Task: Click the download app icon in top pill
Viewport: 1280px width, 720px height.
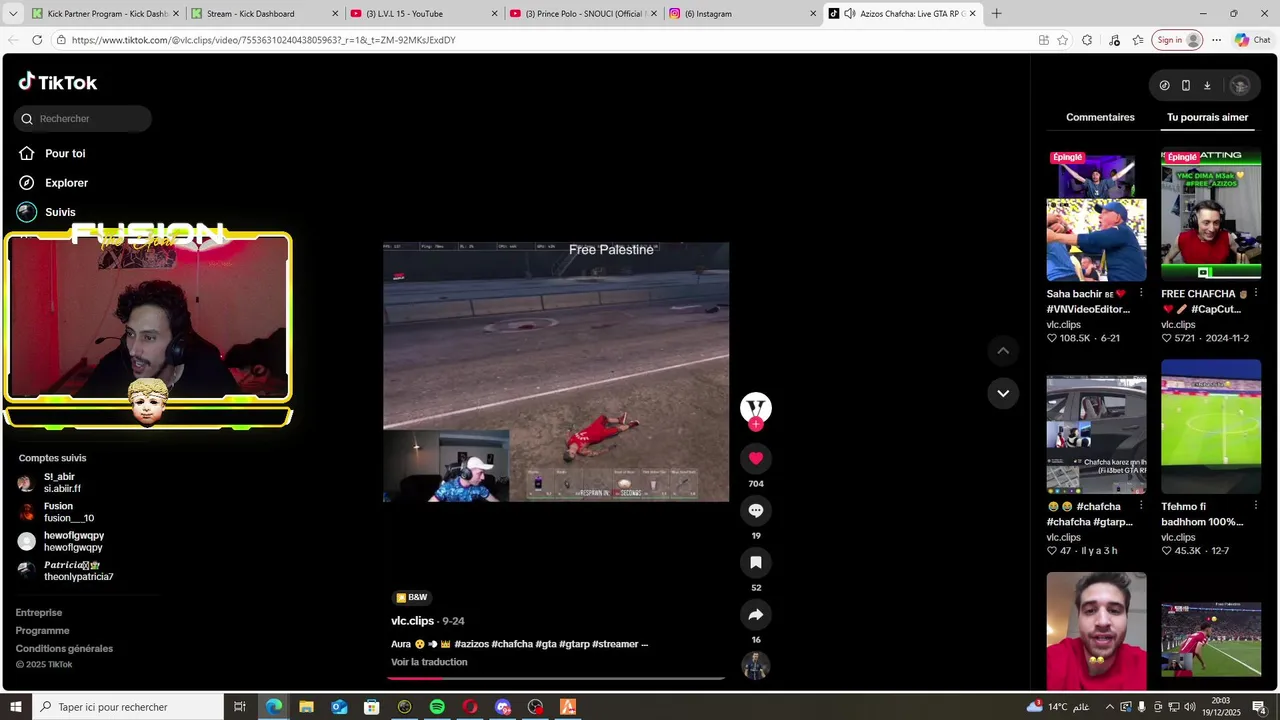Action: tap(1207, 86)
